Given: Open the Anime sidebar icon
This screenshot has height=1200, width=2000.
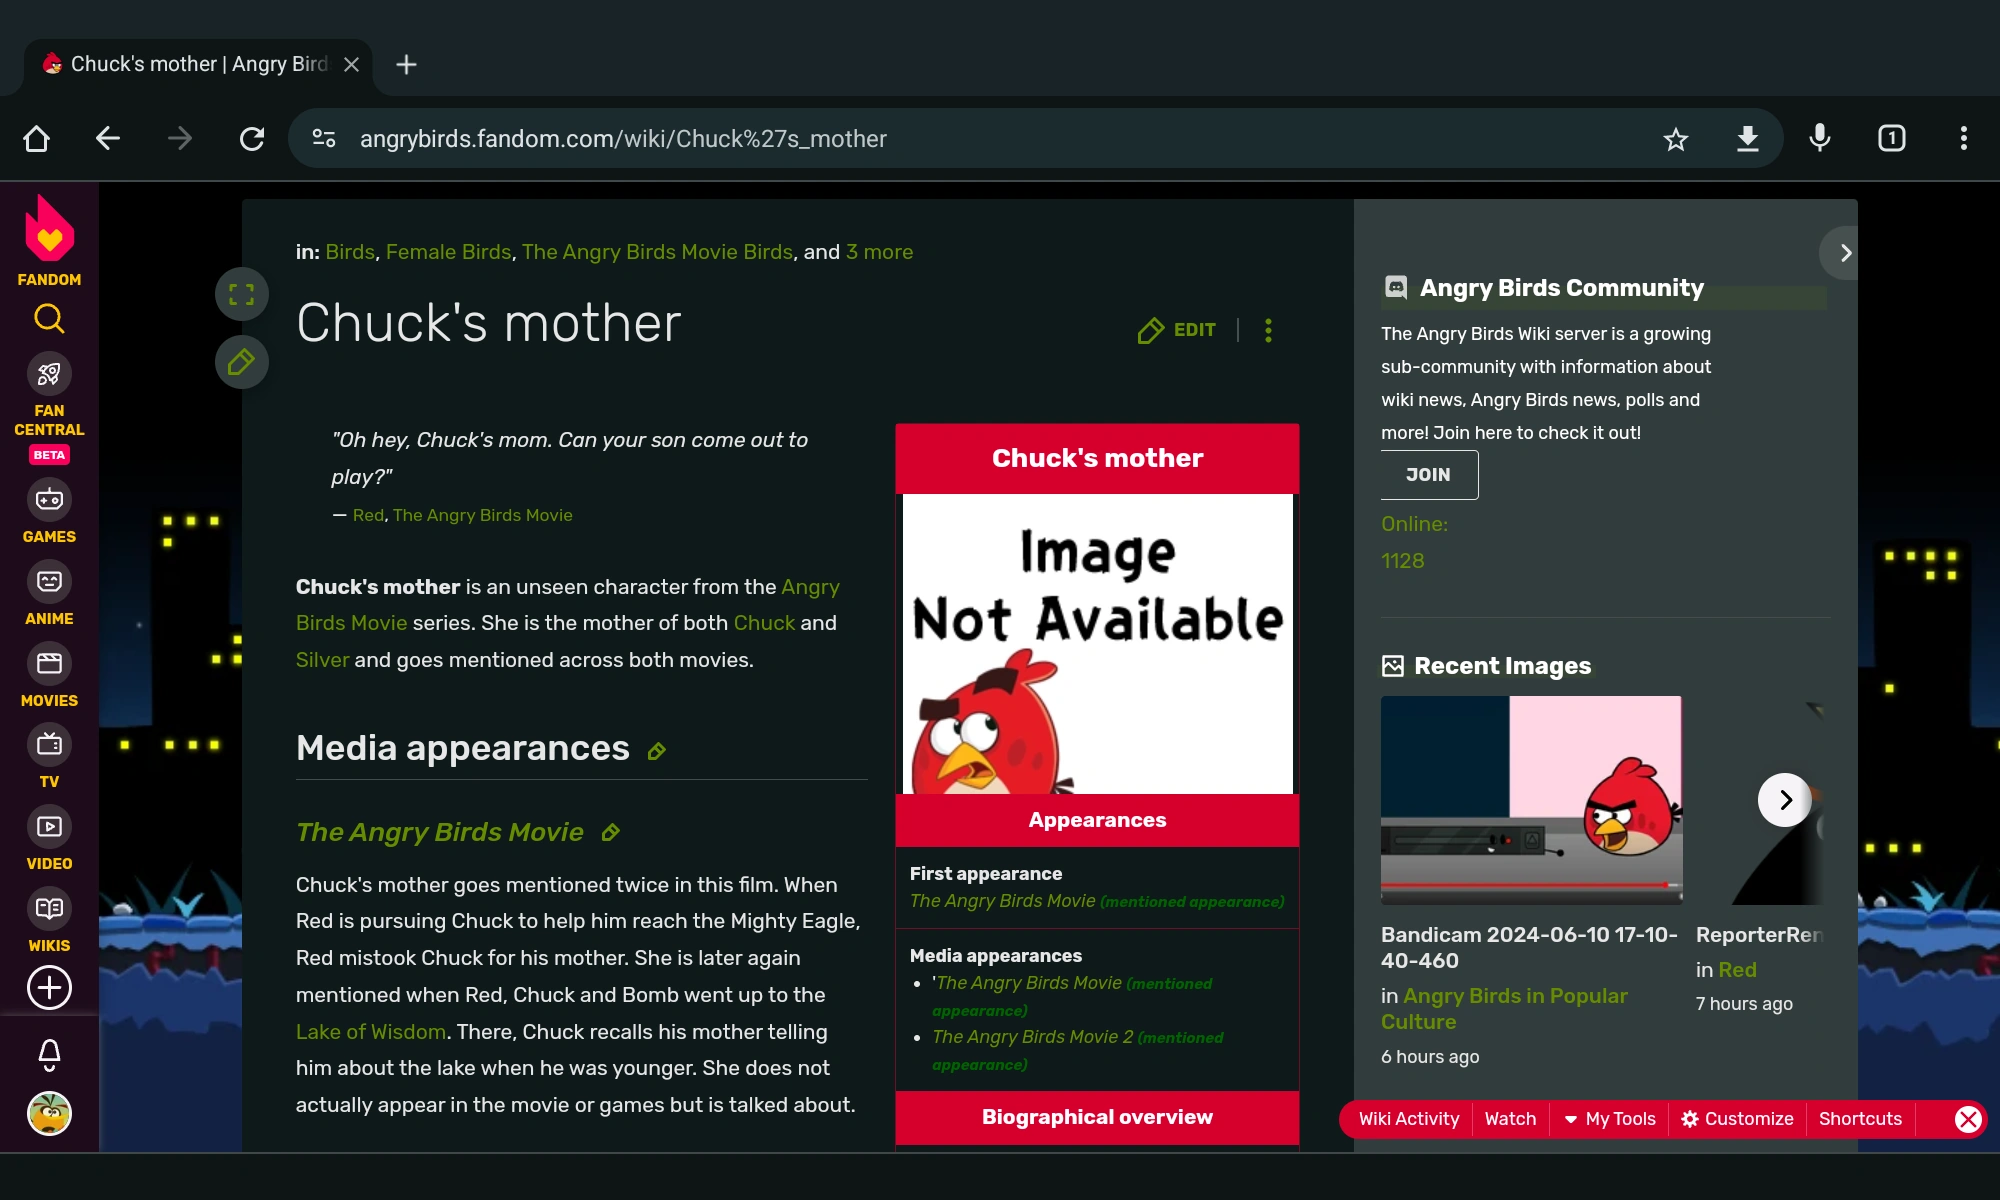Looking at the screenshot, I should pyautogui.click(x=49, y=582).
